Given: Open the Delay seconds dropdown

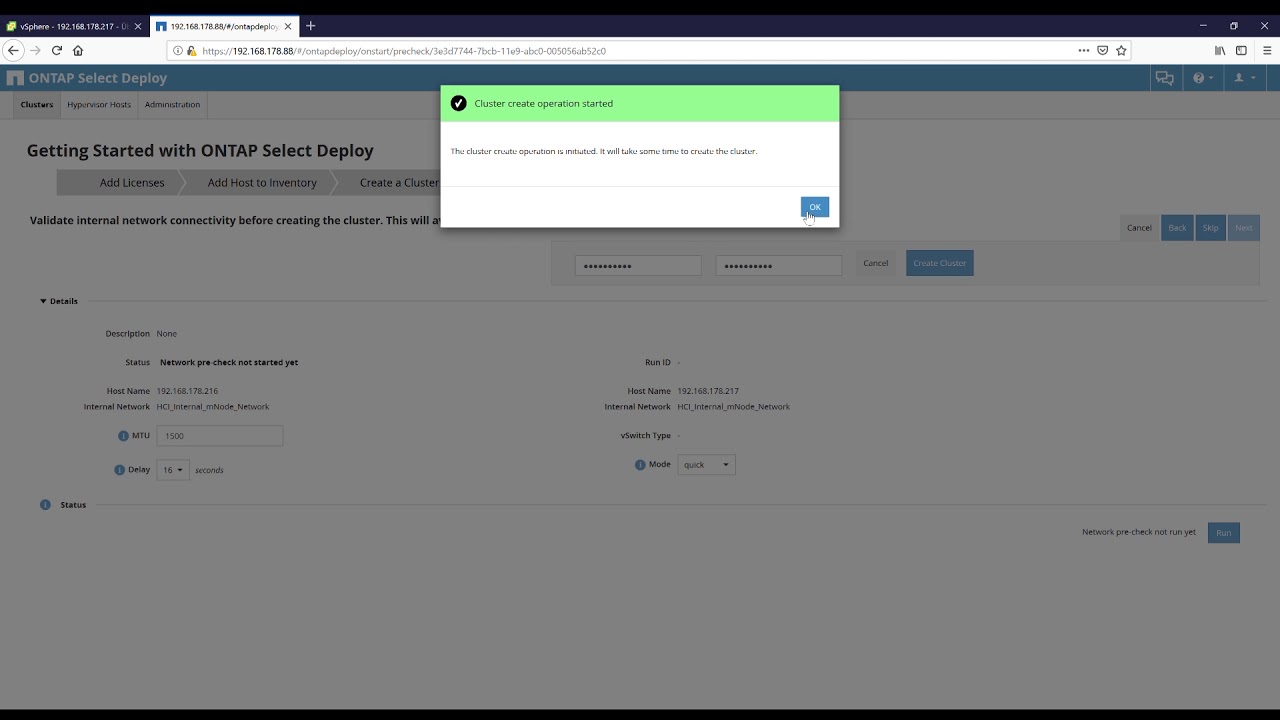Looking at the screenshot, I should [171, 469].
